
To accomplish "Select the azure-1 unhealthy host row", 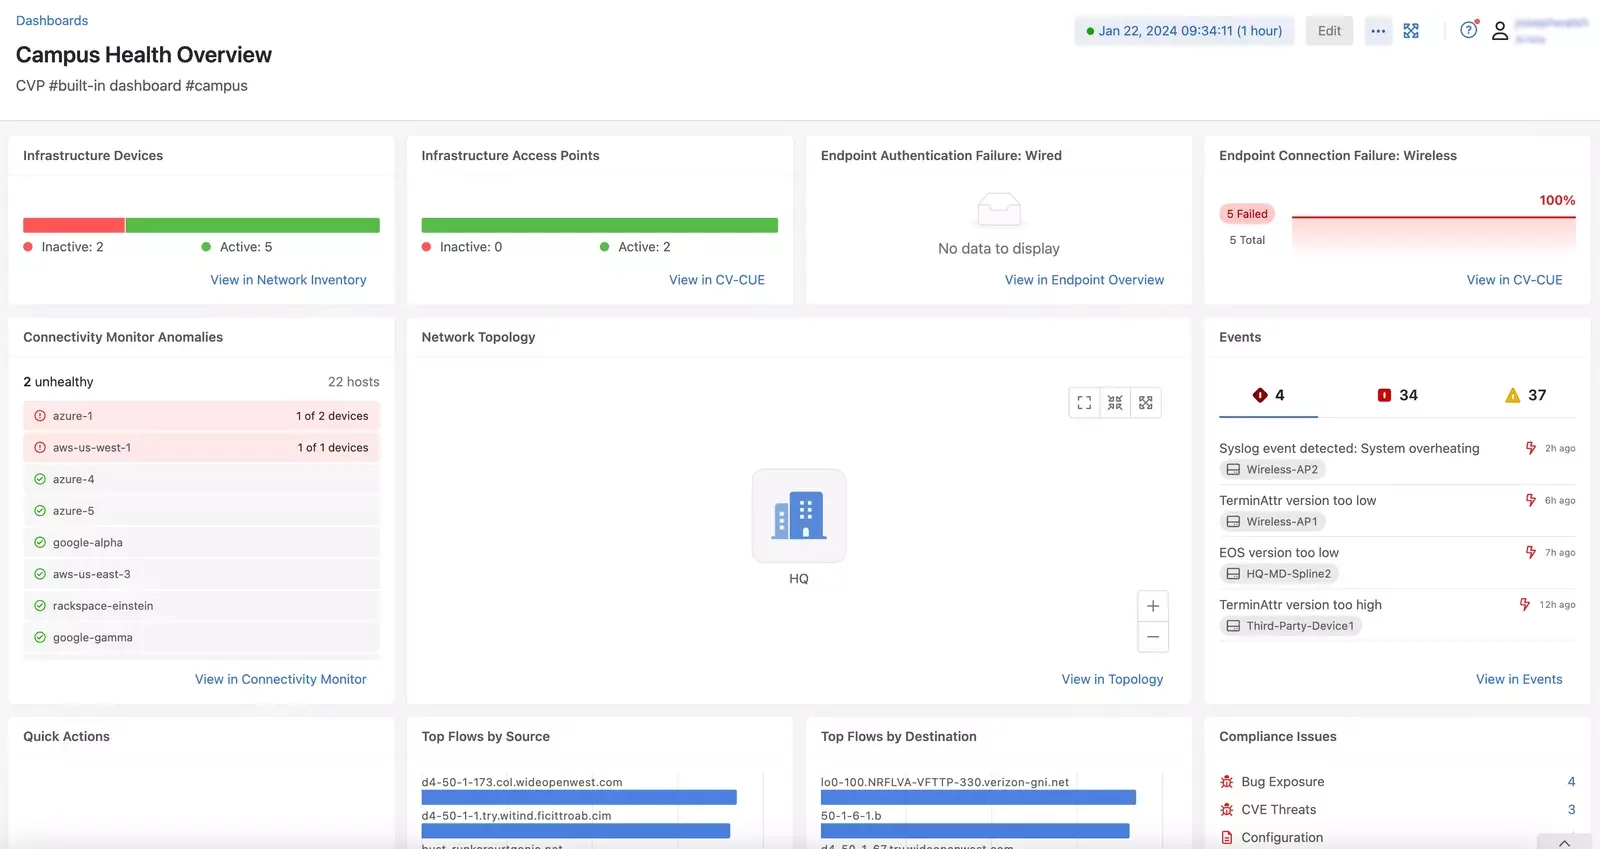I will 201,416.
